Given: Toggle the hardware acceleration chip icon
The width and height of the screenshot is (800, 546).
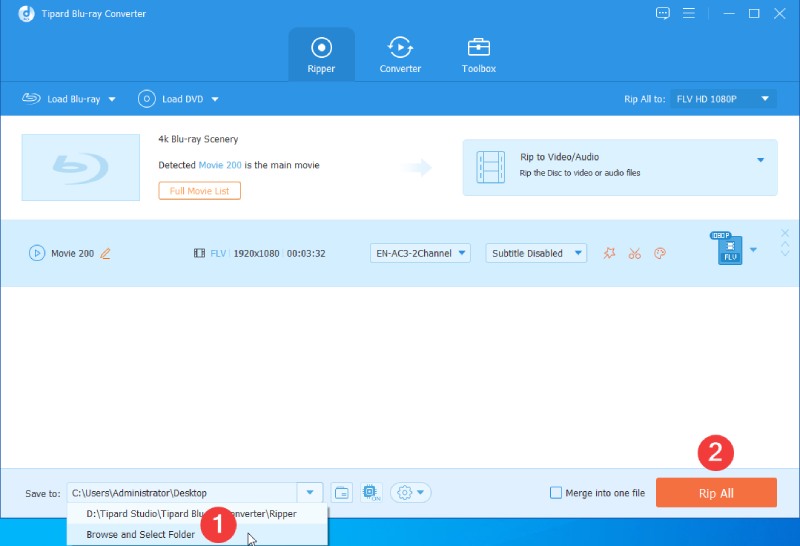Looking at the screenshot, I should pos(371,492).
